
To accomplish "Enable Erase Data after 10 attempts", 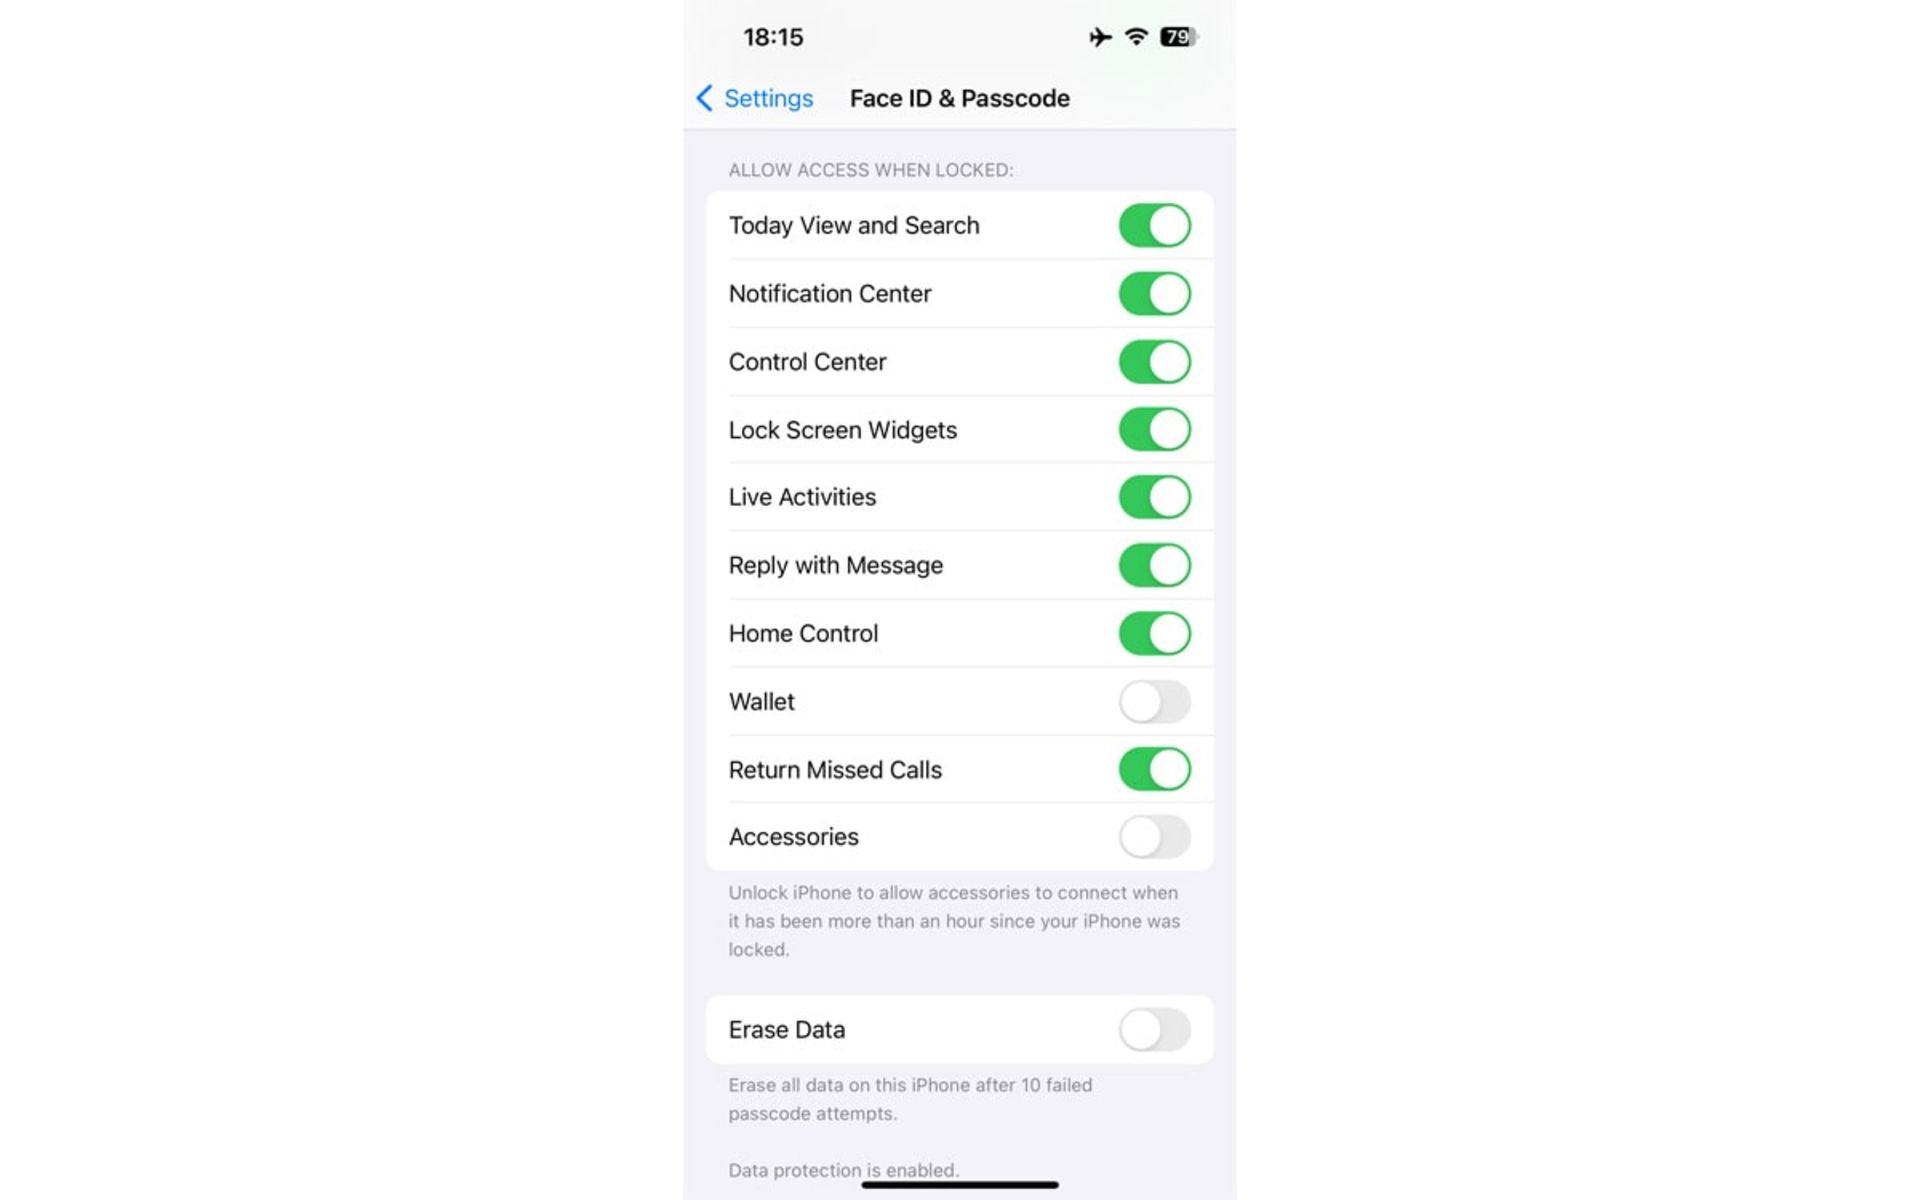I will [1156, 1029].
